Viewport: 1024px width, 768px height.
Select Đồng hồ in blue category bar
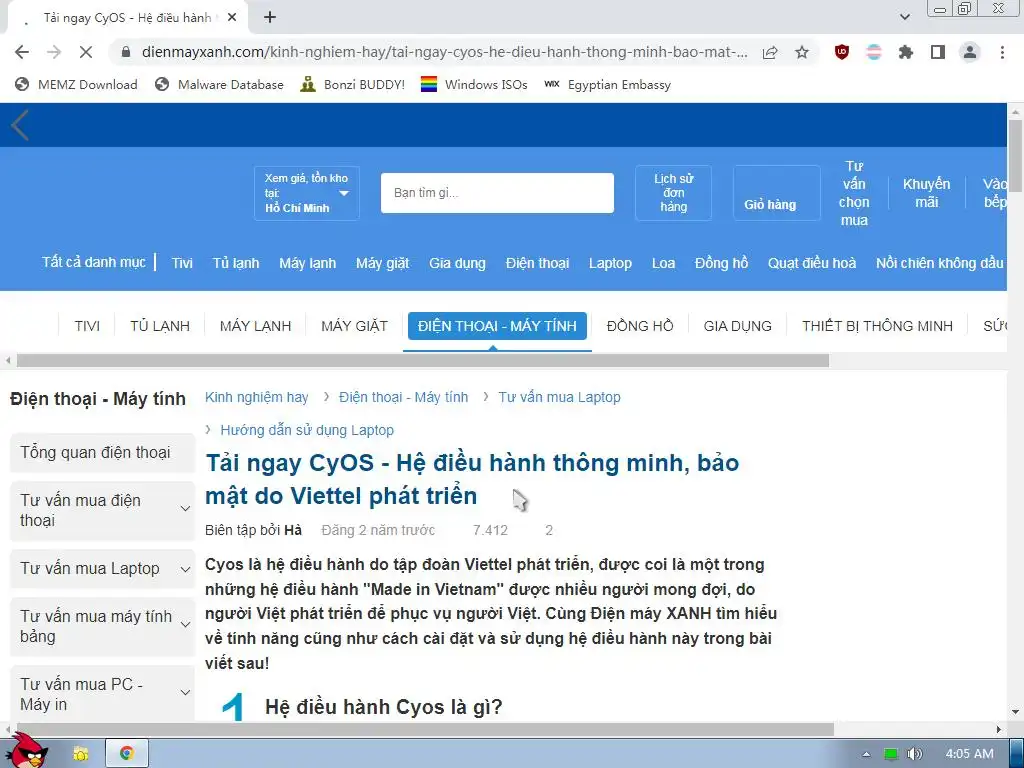pyautogui.click(x=721, y=263)
